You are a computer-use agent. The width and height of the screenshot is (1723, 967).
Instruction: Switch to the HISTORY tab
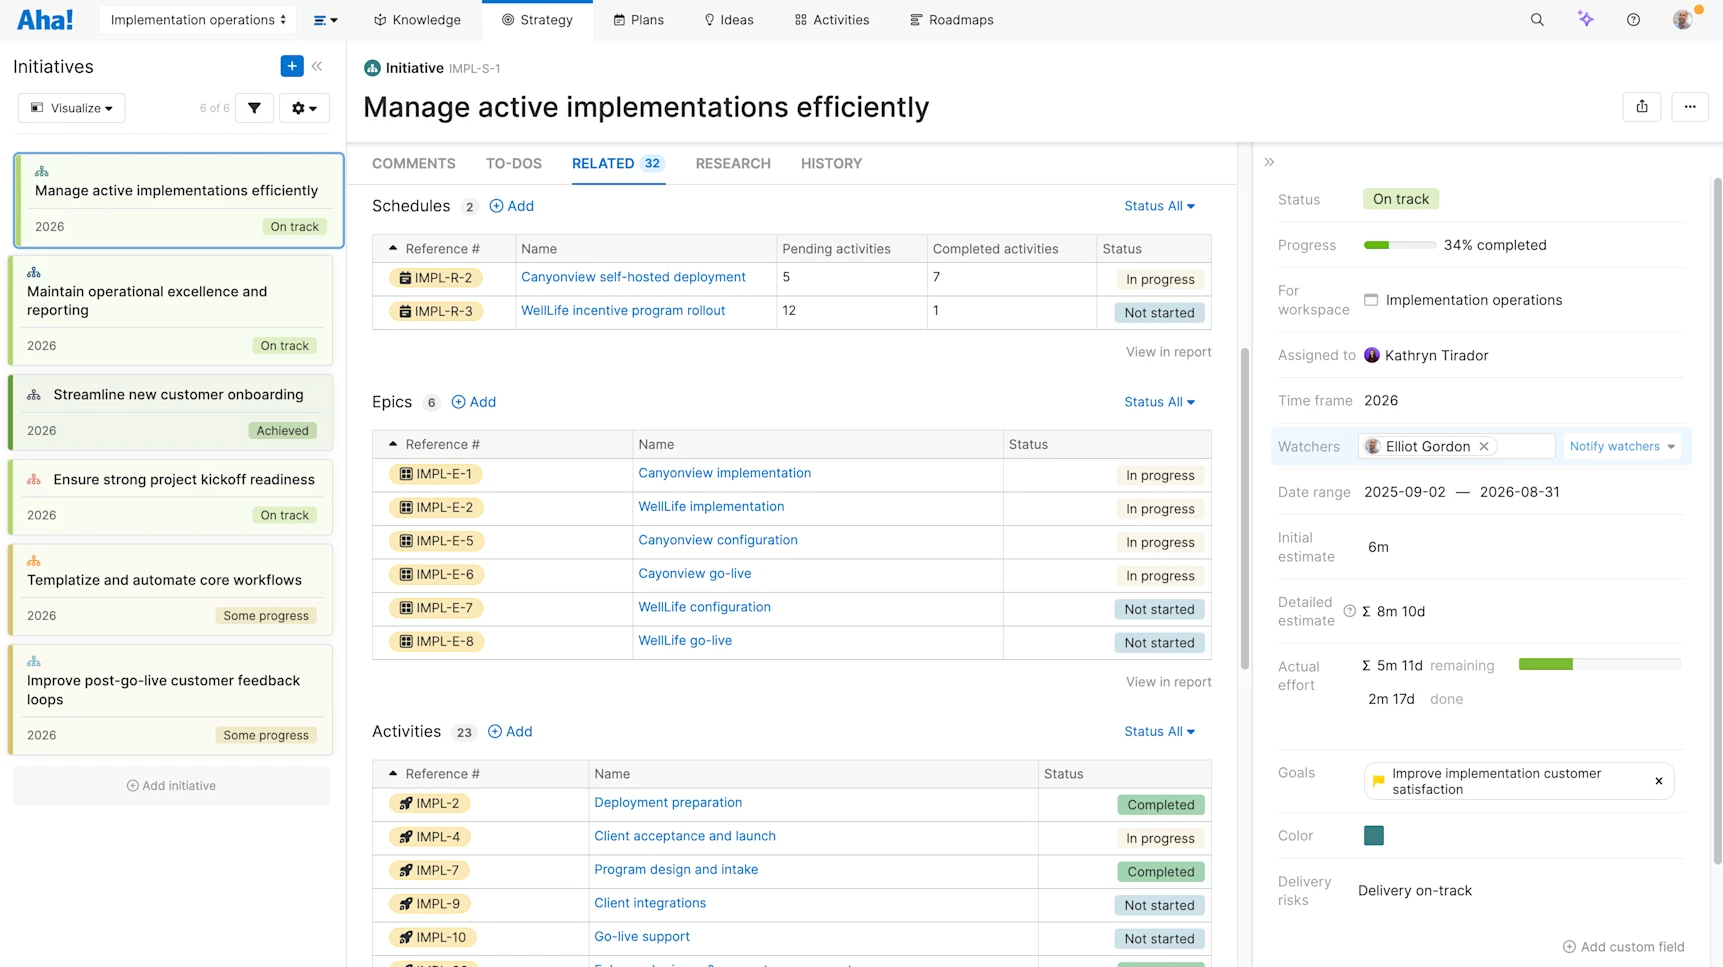click(x=831, y=164)
